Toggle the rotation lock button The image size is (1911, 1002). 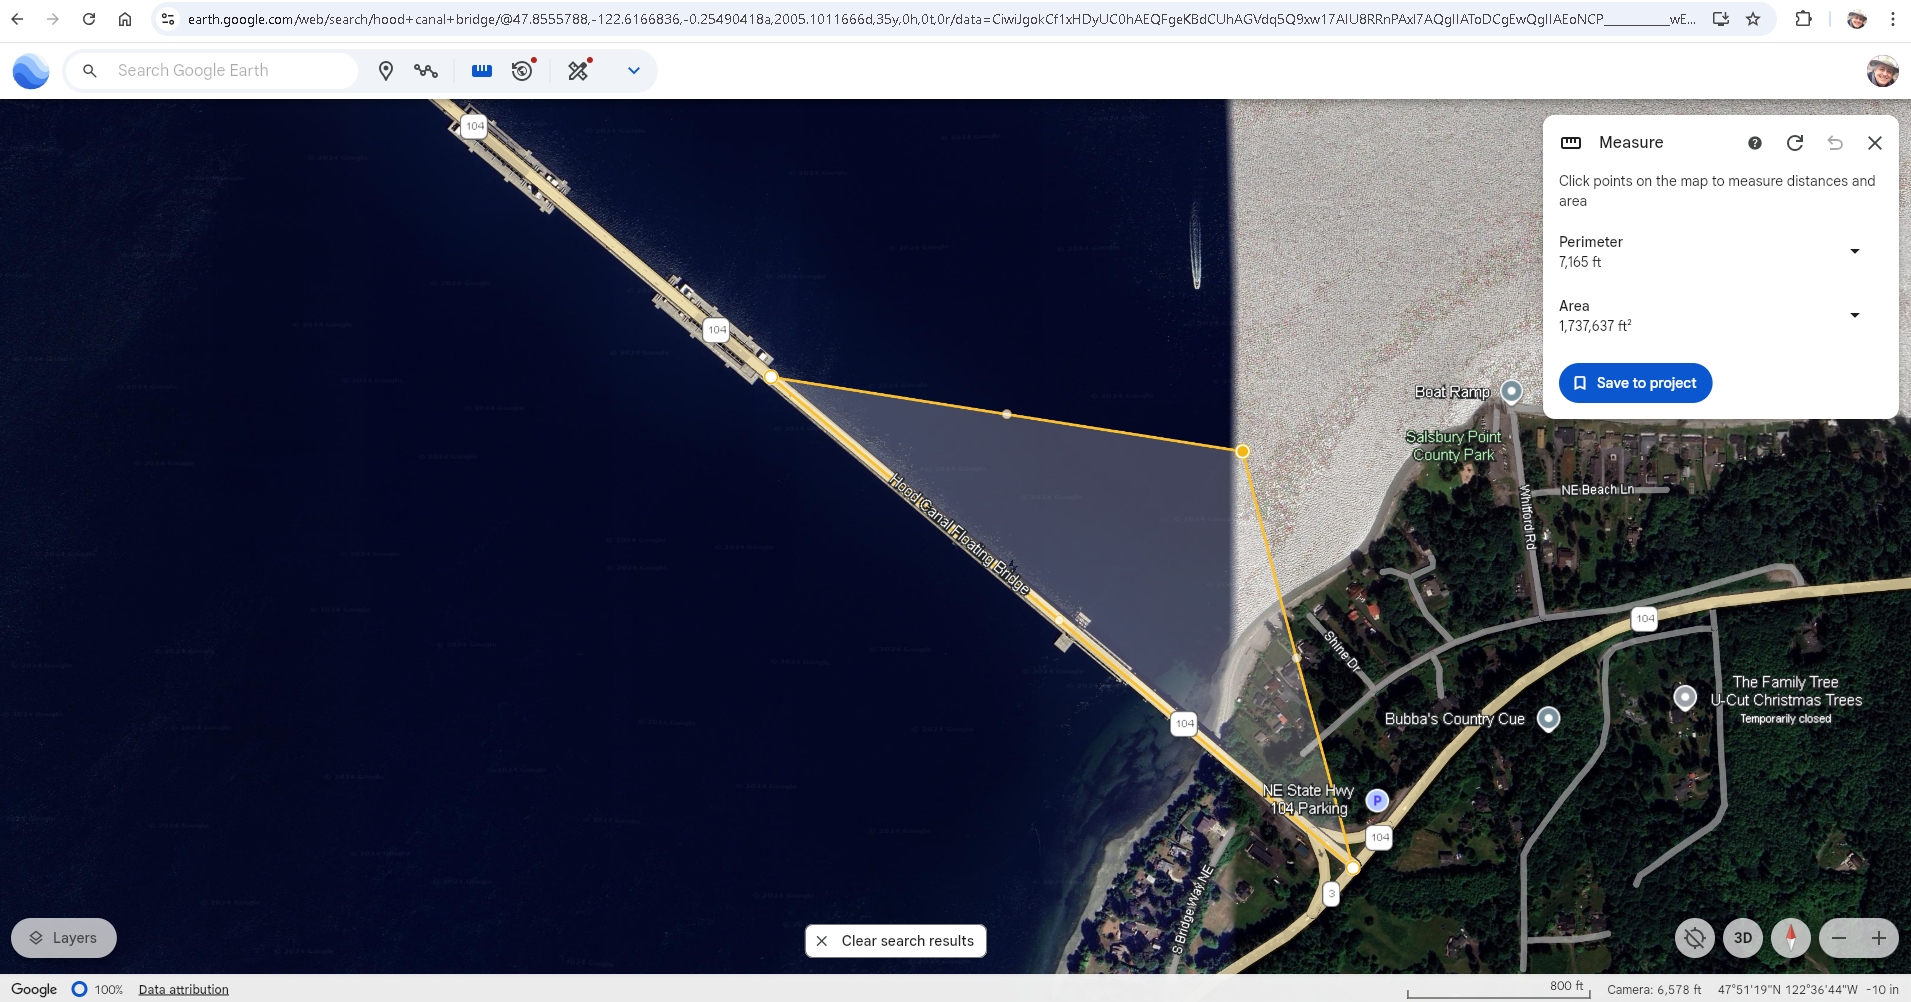click(x=1695, y=938)
